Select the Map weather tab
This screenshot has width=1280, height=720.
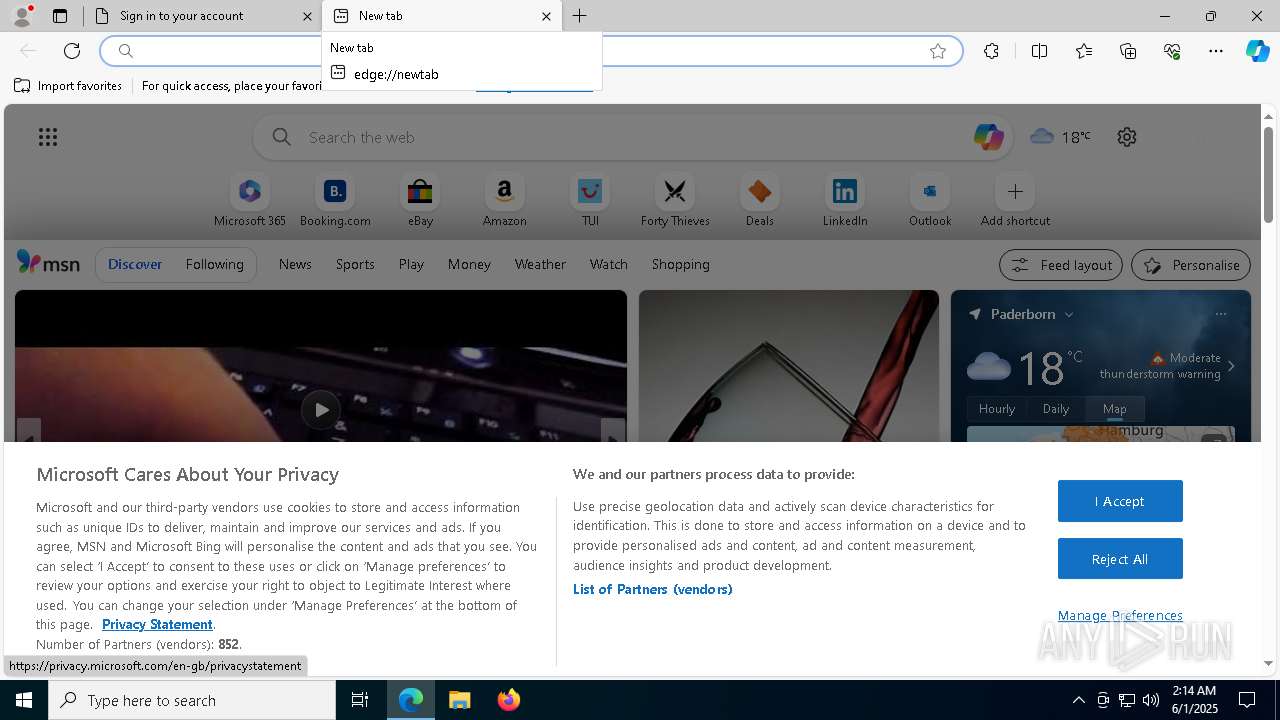pos(1115,408)
